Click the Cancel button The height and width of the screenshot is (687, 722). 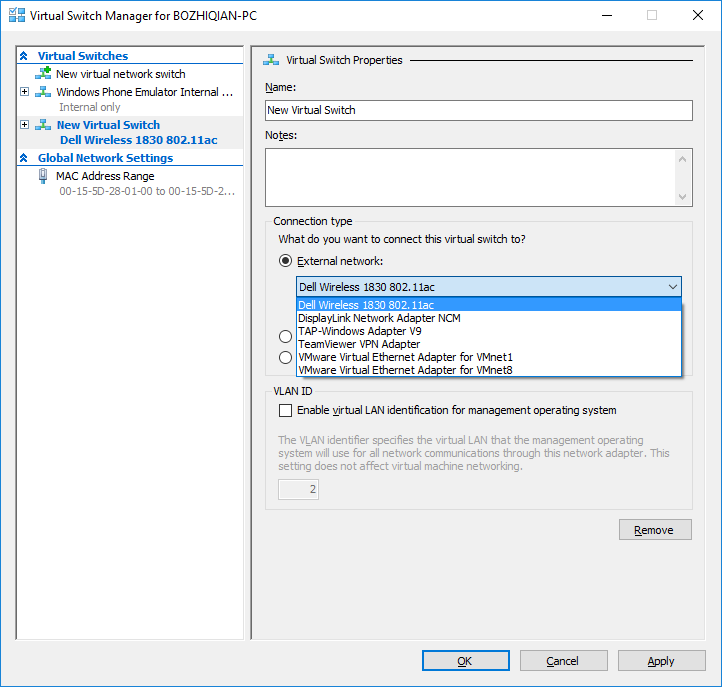(564, 661)
